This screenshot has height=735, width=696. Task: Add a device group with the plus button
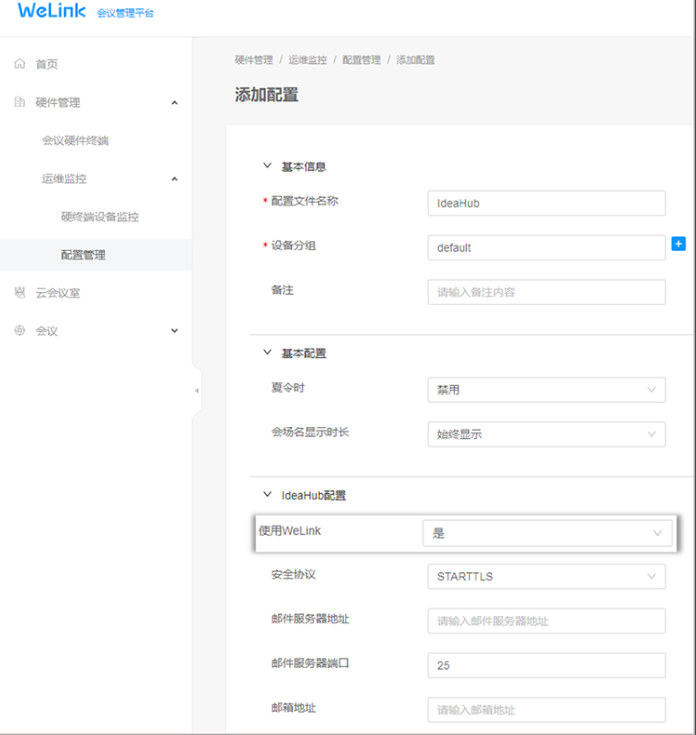click(678, 244)
